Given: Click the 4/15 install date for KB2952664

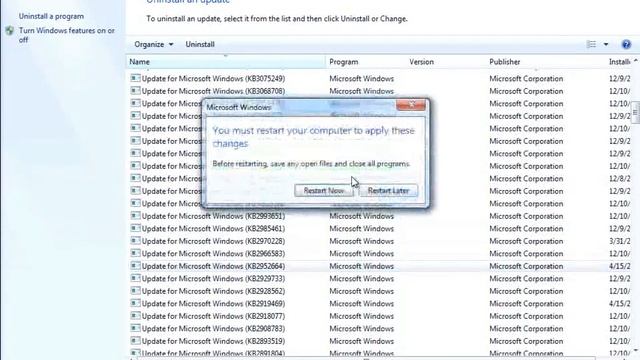Looking at the screenshot, I should click(x=620, y=266).
